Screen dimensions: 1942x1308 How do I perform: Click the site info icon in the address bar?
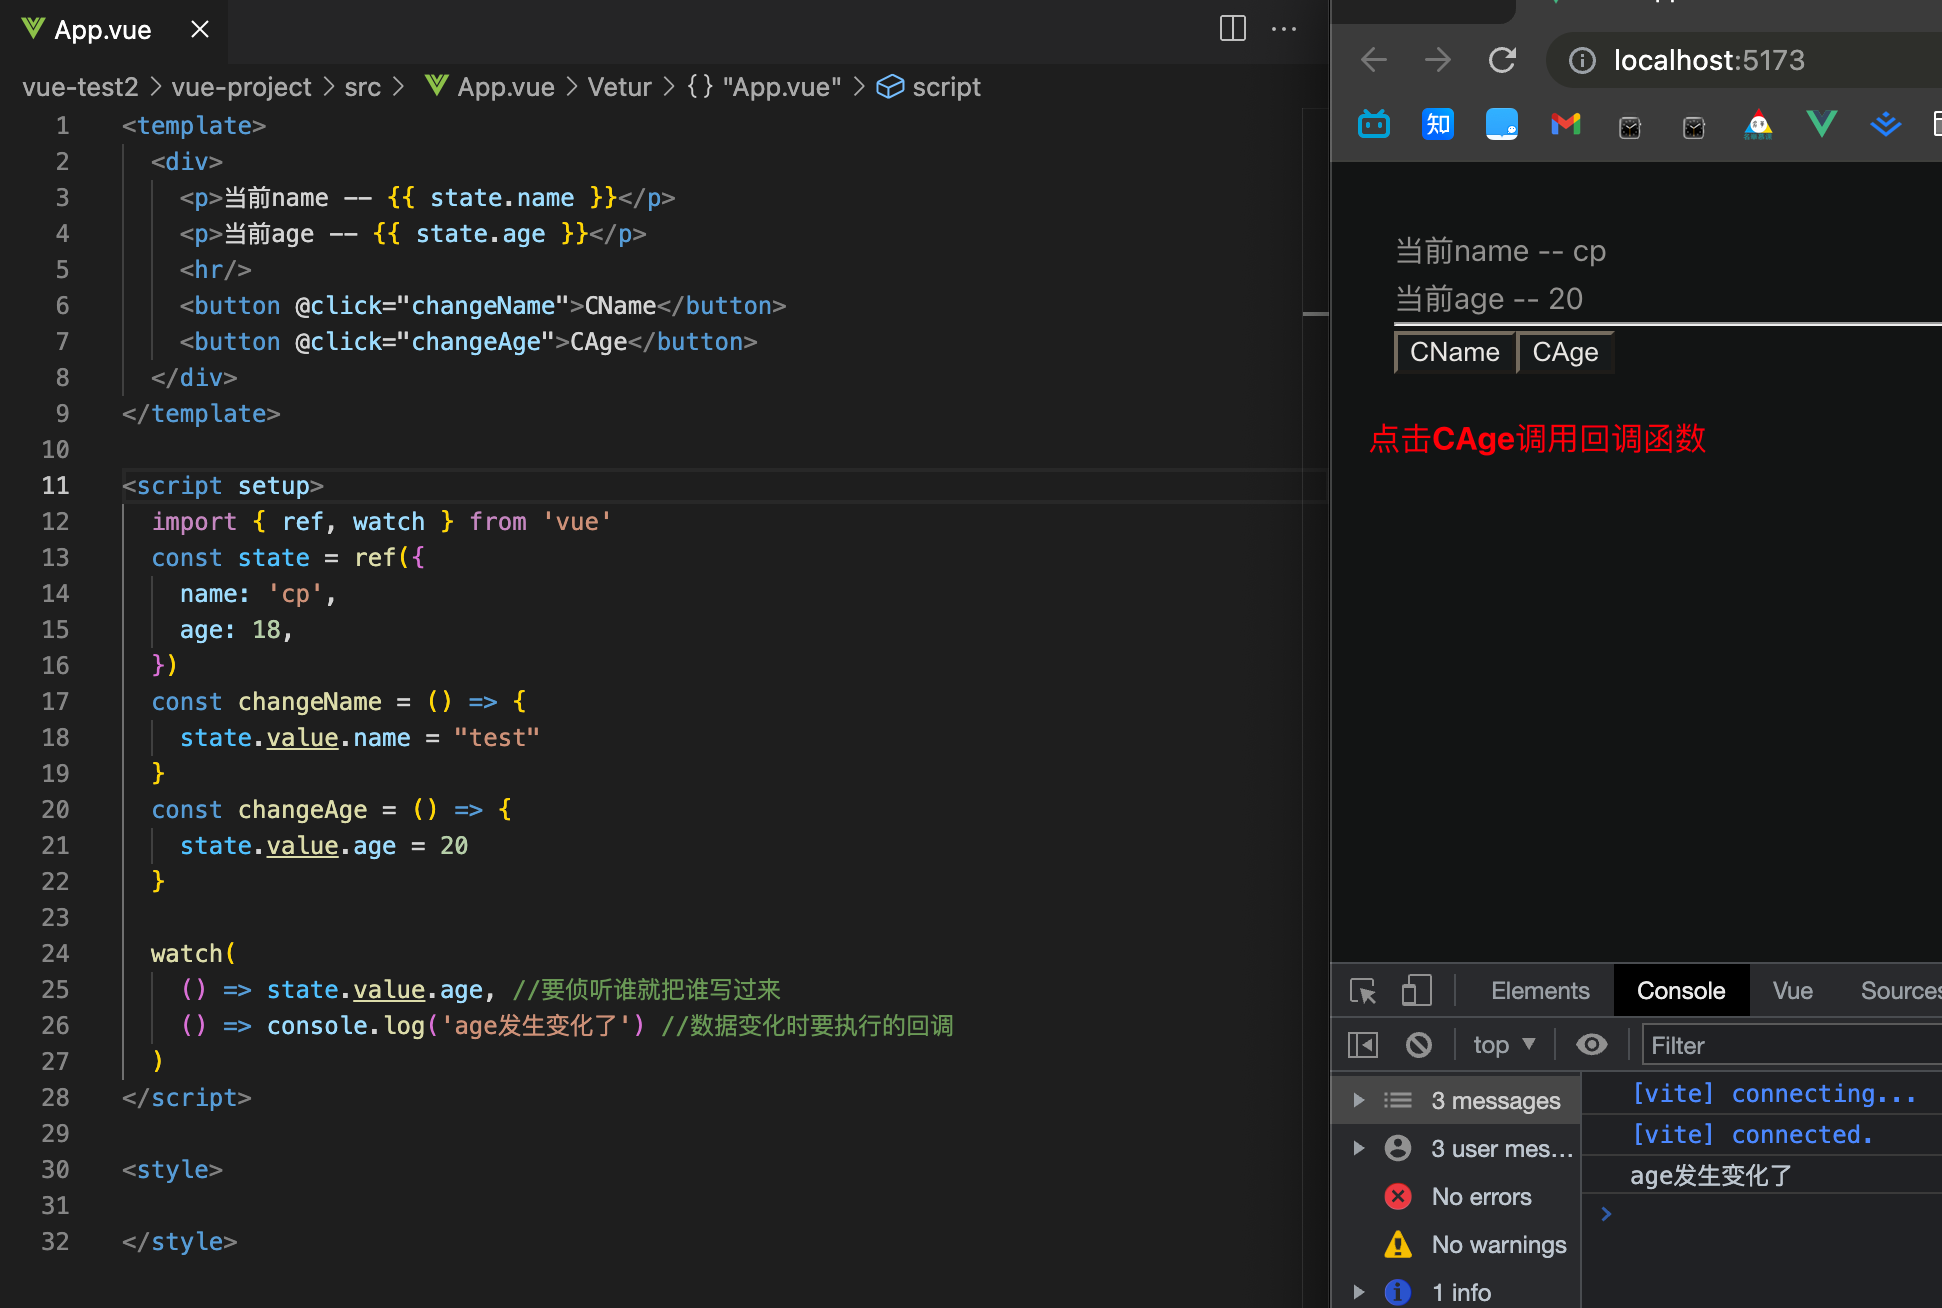(1582, 61)
